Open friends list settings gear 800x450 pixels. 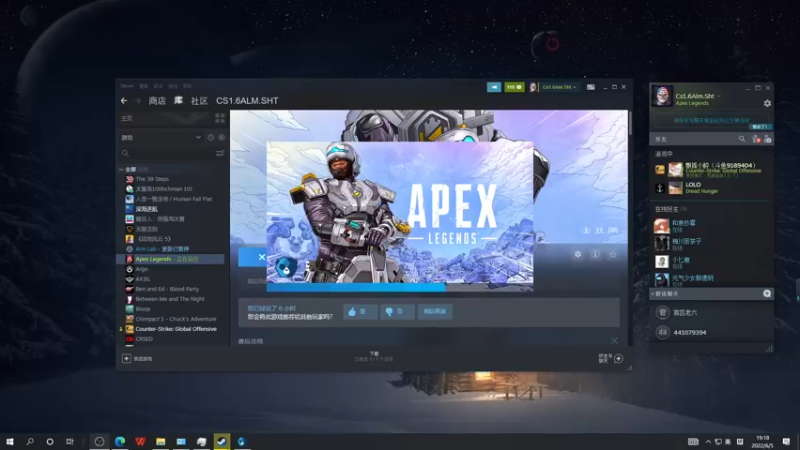(x=767, y=103)
